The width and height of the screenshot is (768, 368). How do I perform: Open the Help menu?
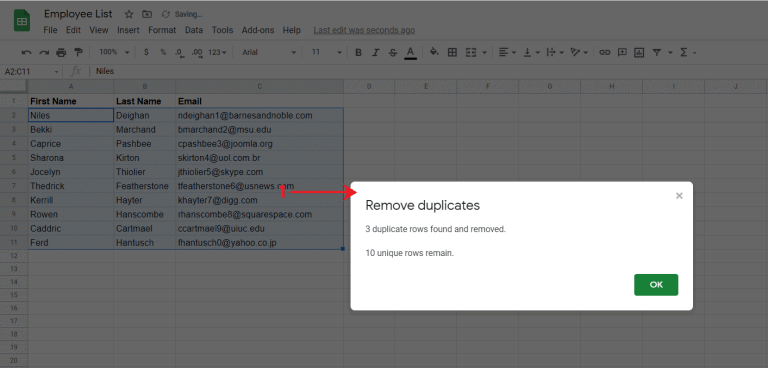click(x=291, y=30)
